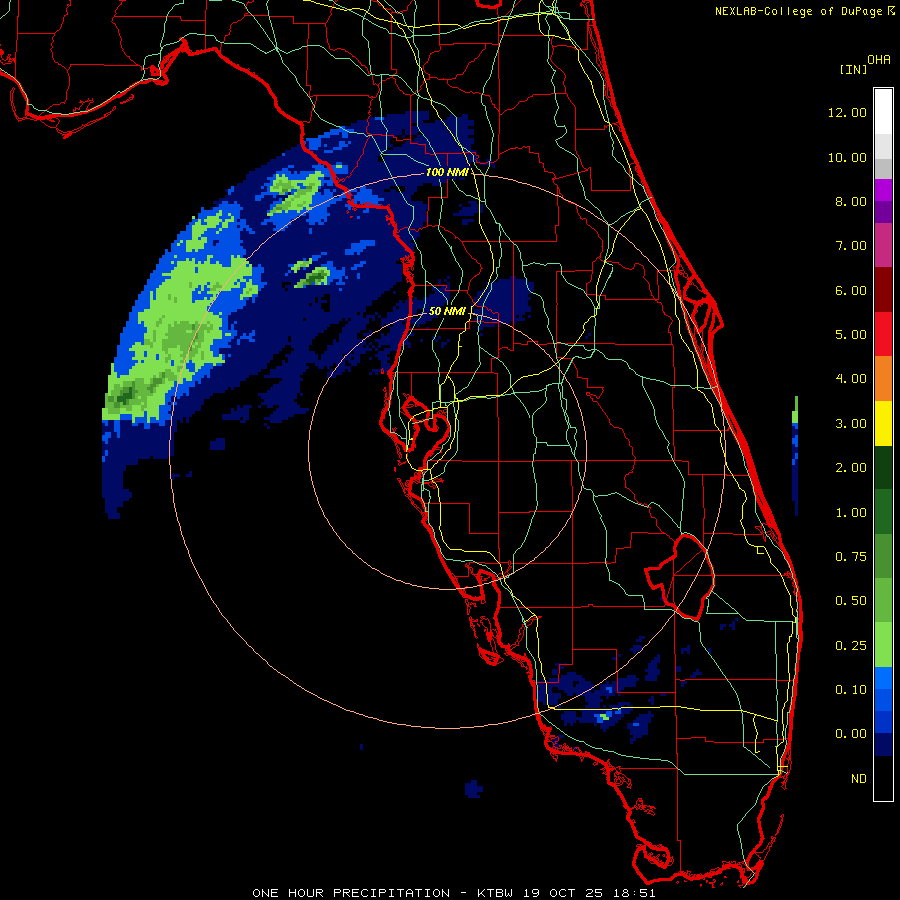Click the [IN] units label
The image size is (900, 900).
pos(853,69)
